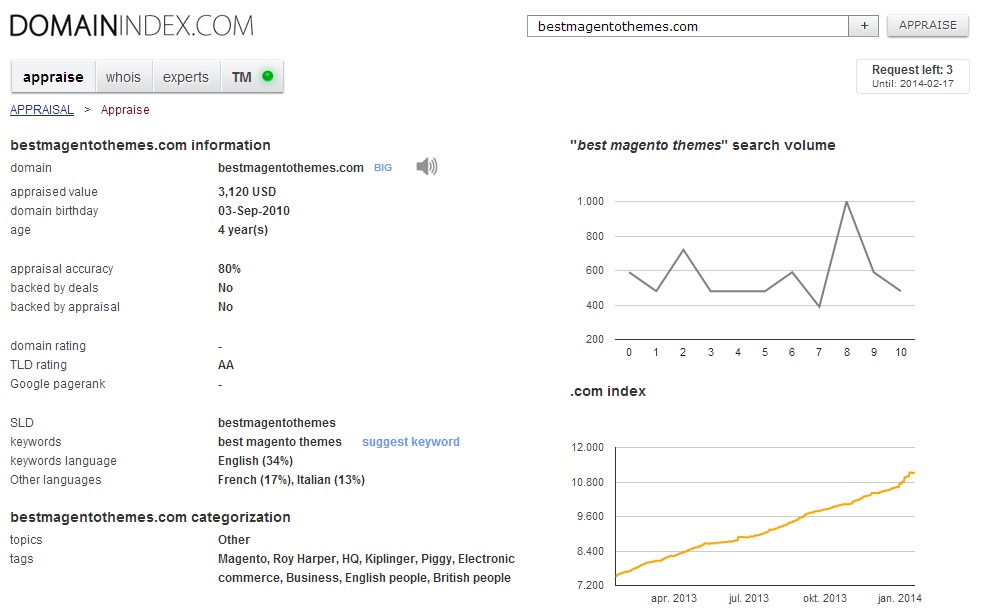The image size is (981, 609).
Task: Click the 'backed by deals' label
Action: 54,288
